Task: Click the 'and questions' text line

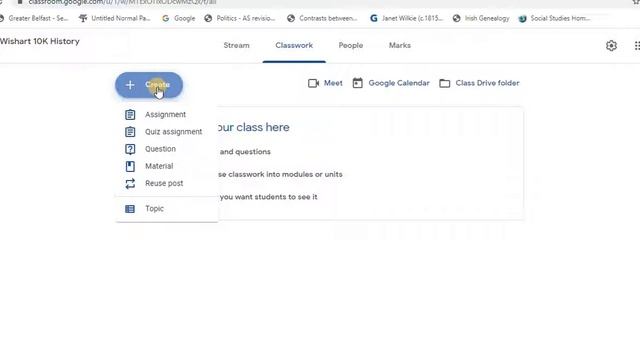Action: (245, 152)
